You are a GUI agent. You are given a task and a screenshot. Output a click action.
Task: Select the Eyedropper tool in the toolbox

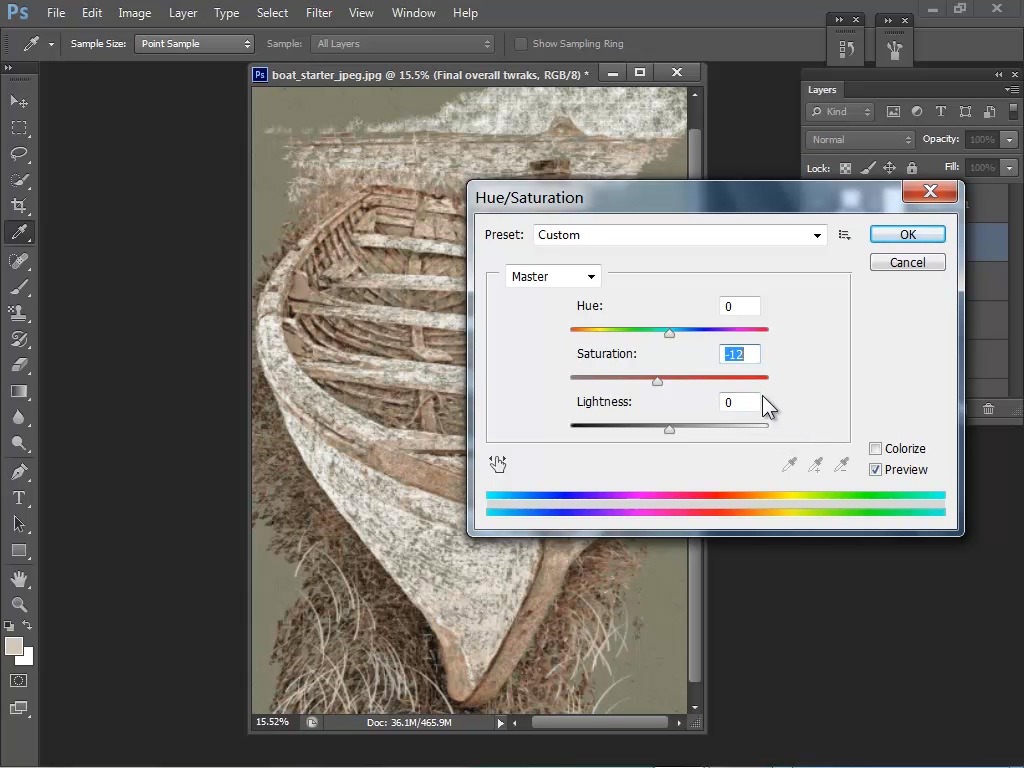(x=19, y=232)
